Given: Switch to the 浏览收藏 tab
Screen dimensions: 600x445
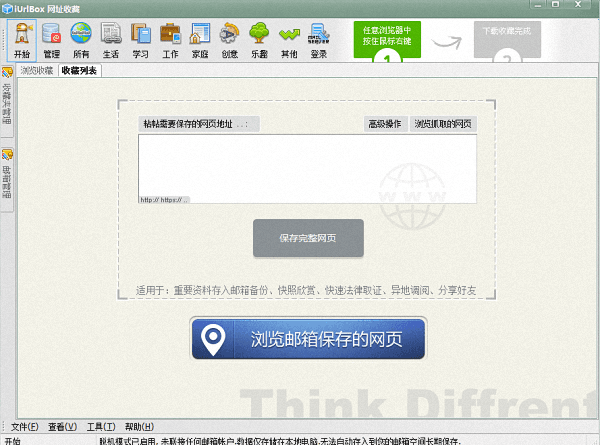Looking at the screenshot, I should tap(37, 71).
